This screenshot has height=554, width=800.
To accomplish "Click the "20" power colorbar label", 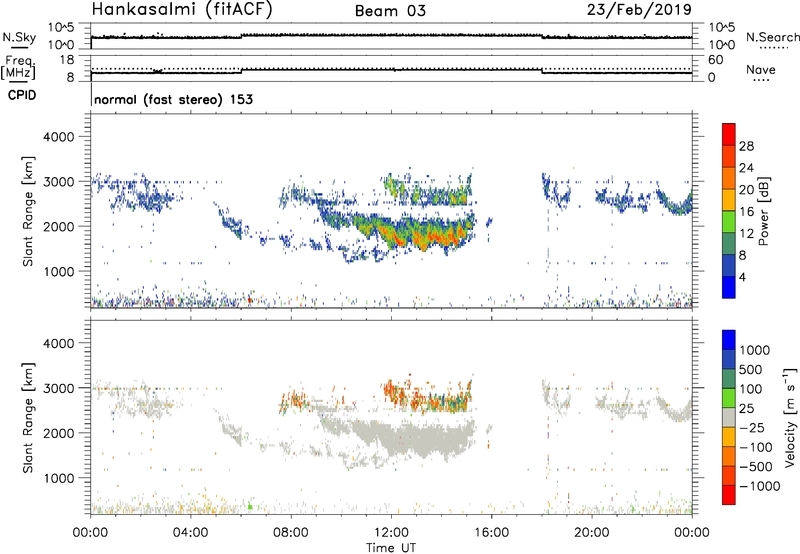I will 746,190.
